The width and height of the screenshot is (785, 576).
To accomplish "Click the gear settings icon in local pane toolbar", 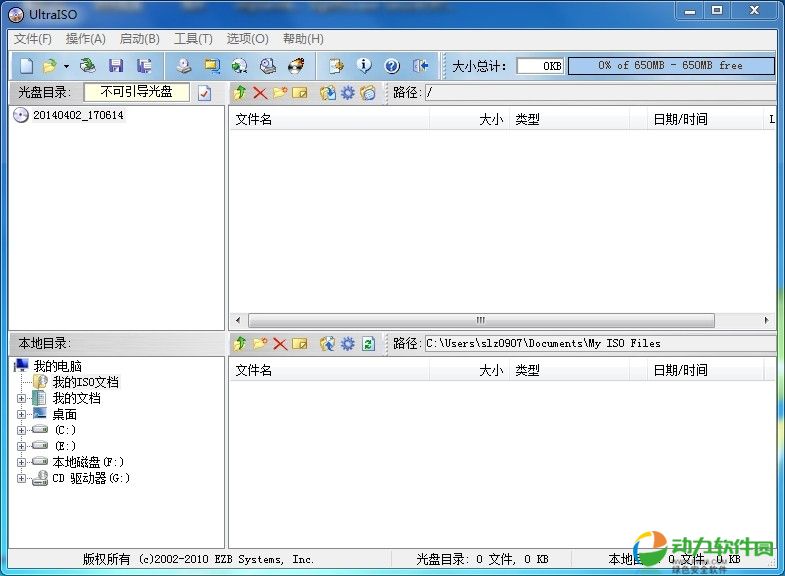I will (348, 344).
